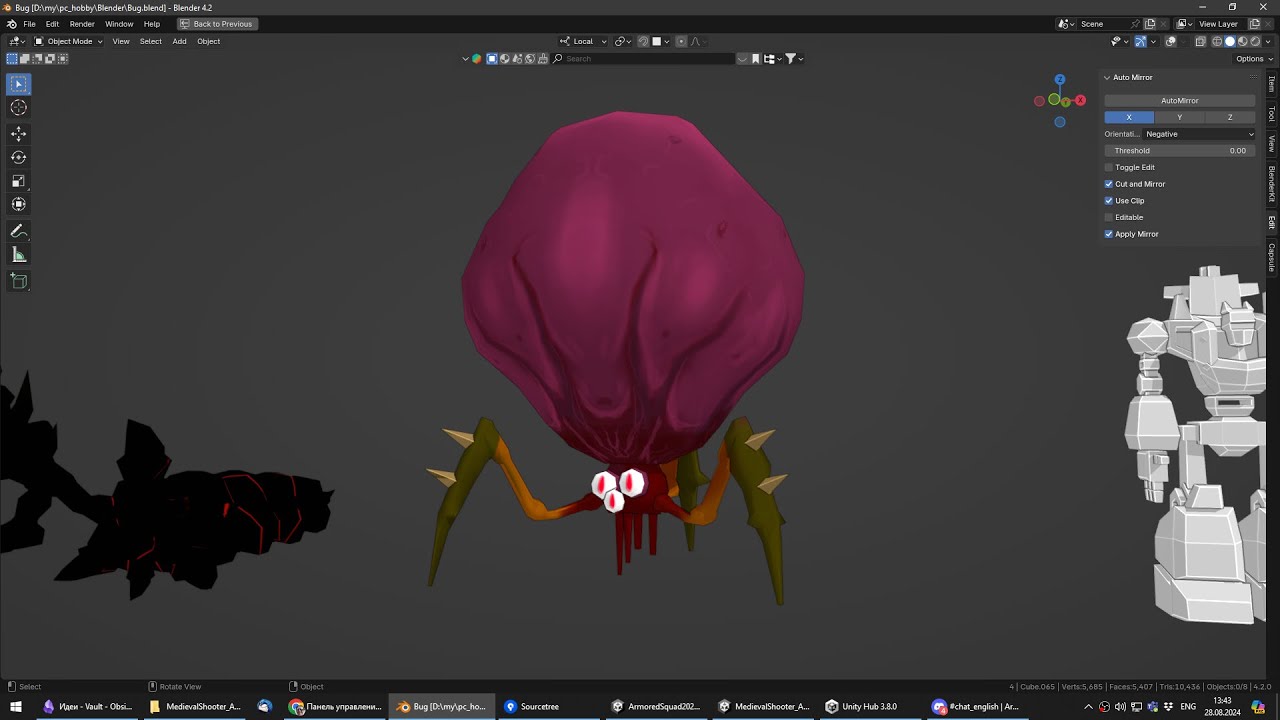Open the pivot point dropdown
Viewport: 1280px width, 720px height.
tap(623, 41)
